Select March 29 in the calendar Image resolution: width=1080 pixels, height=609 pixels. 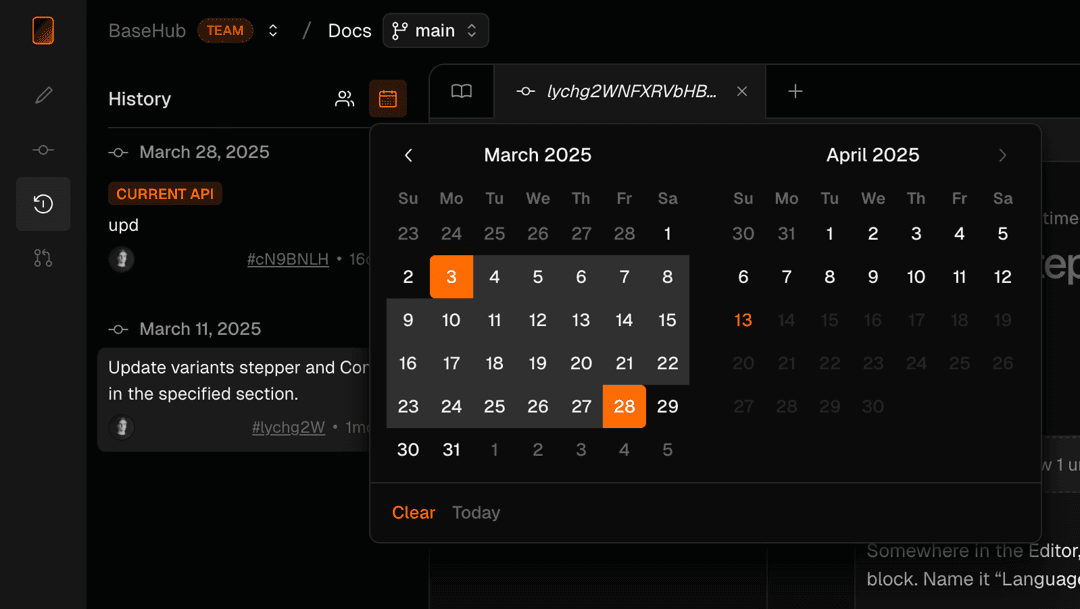[668, 406]
